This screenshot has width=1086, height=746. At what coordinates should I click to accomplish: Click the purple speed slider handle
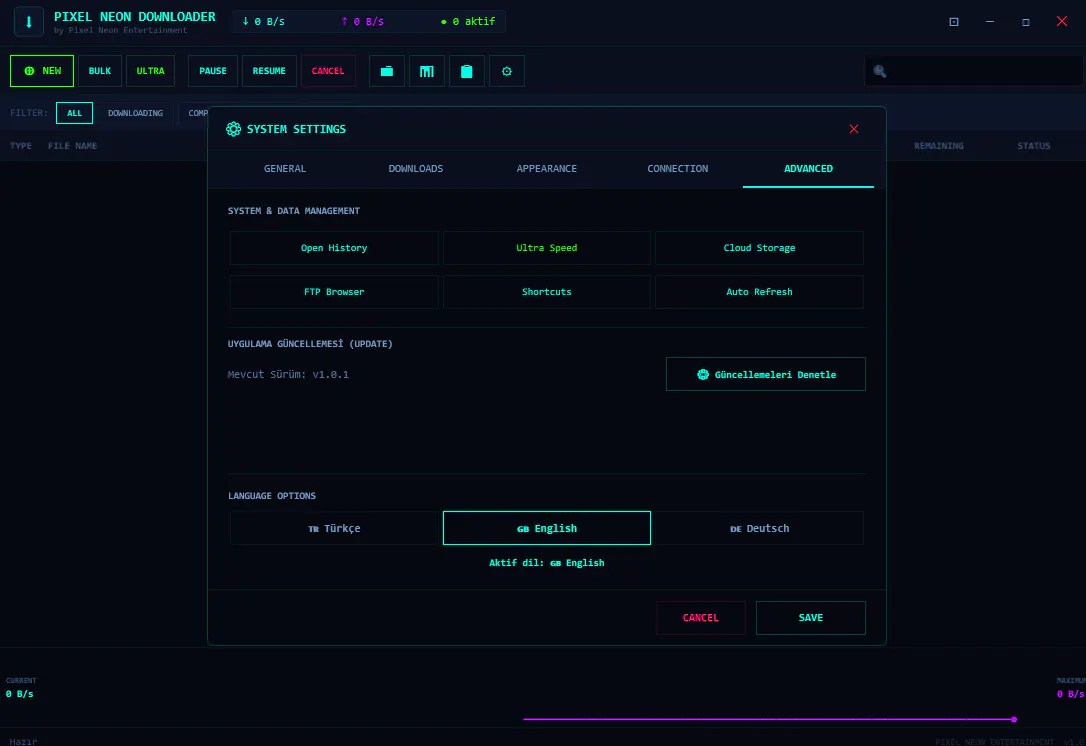click(x=1014, y=719)
